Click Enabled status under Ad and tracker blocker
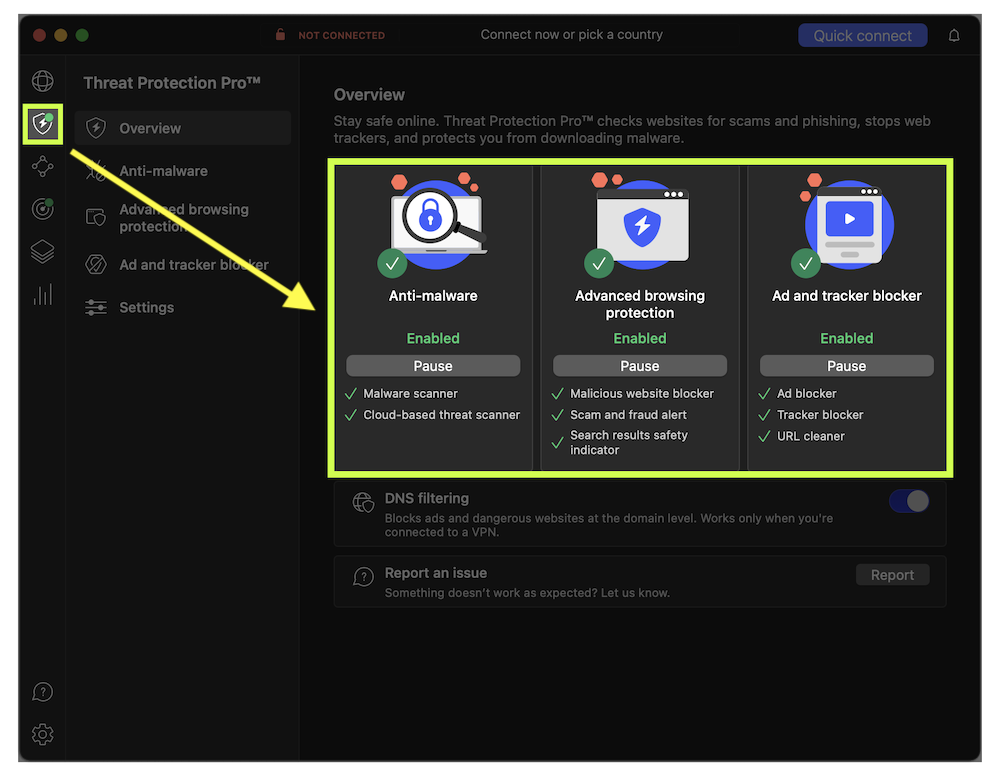The width and height of the screenshot is (1000, 776). tap(846, 338)
